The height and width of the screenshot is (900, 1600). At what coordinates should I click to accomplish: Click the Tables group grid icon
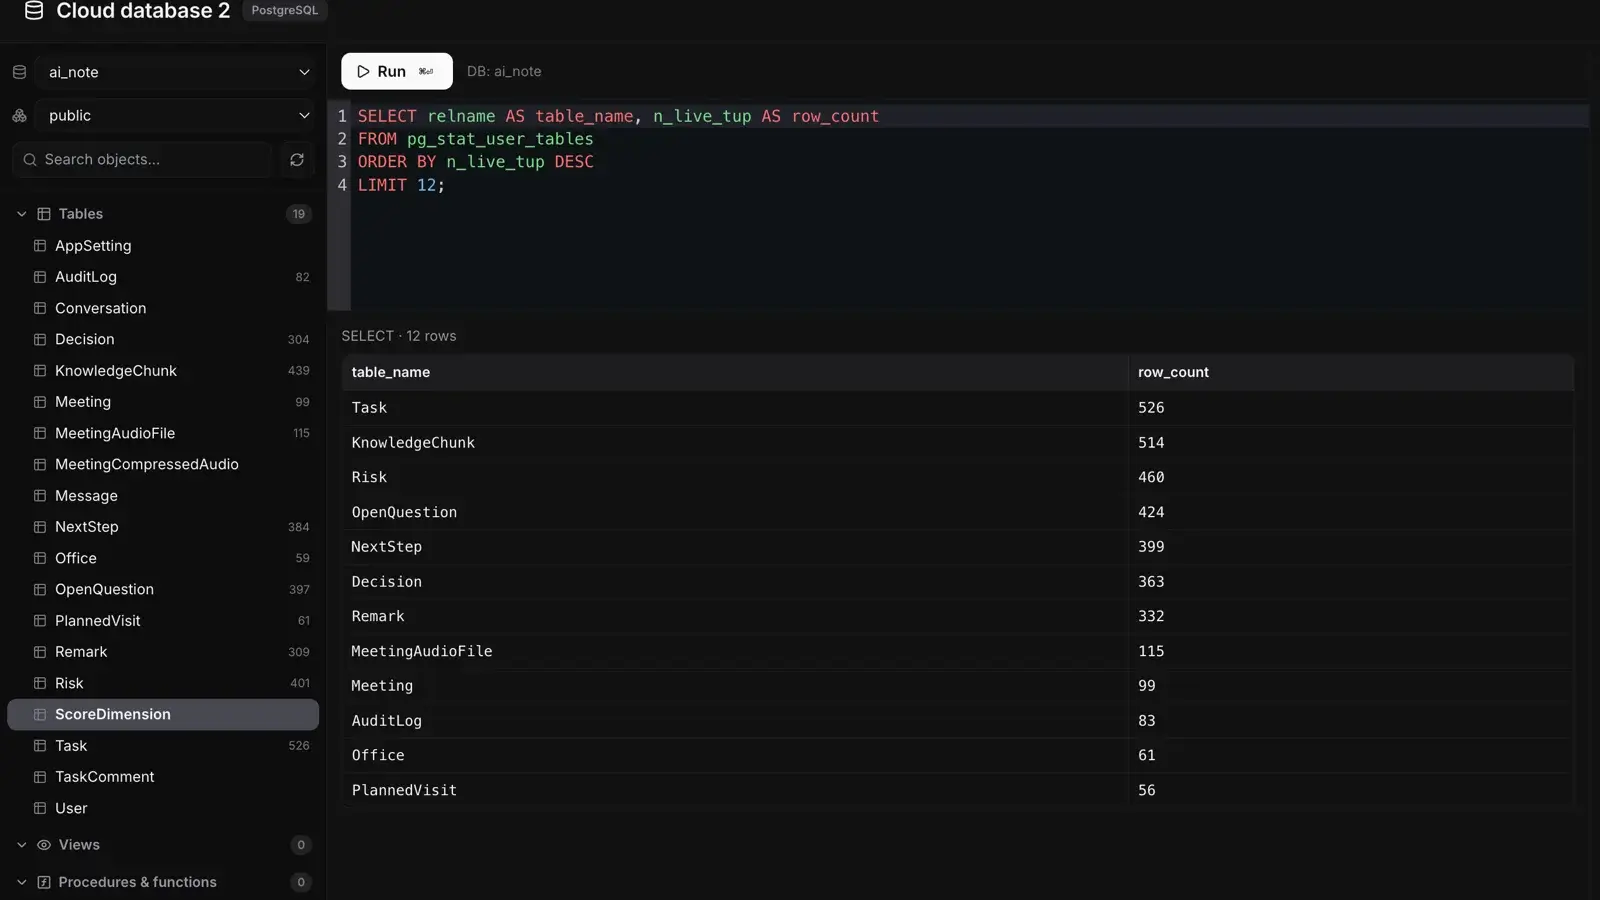click(44, 214)
